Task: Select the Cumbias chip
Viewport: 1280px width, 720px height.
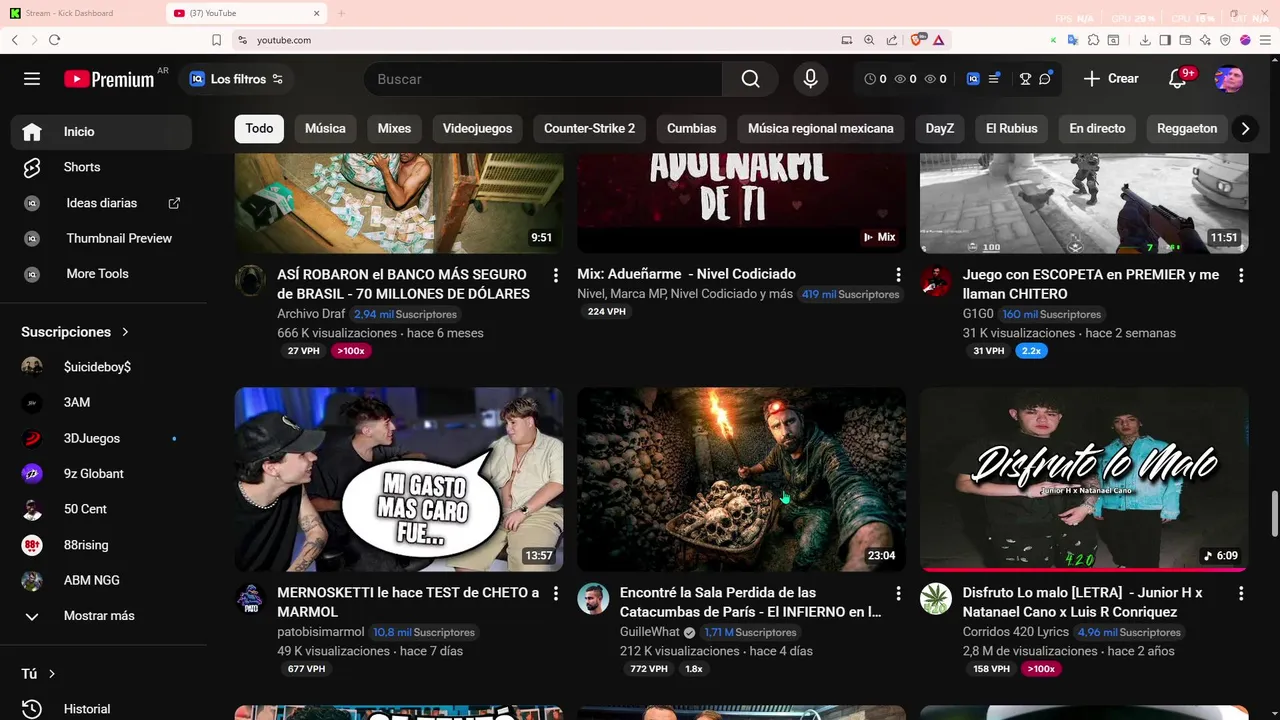Action: [x=691, y=128]
